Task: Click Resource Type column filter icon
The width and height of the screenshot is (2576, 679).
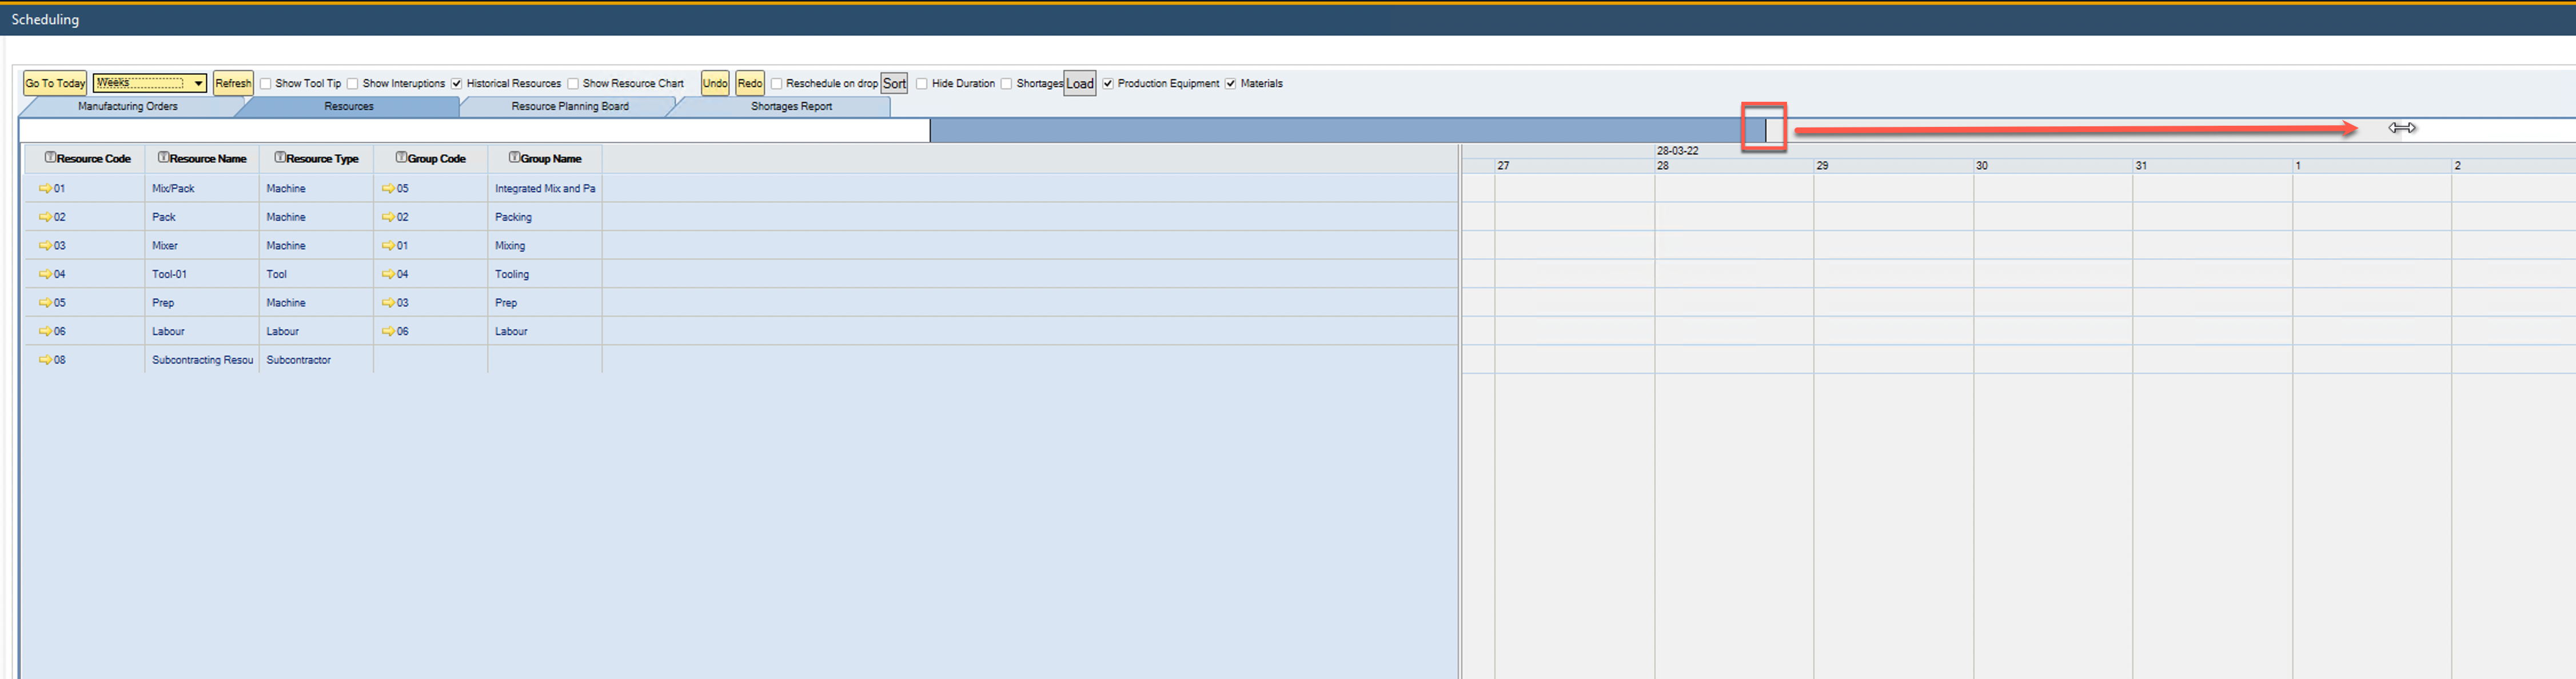Action: [280, 158]
